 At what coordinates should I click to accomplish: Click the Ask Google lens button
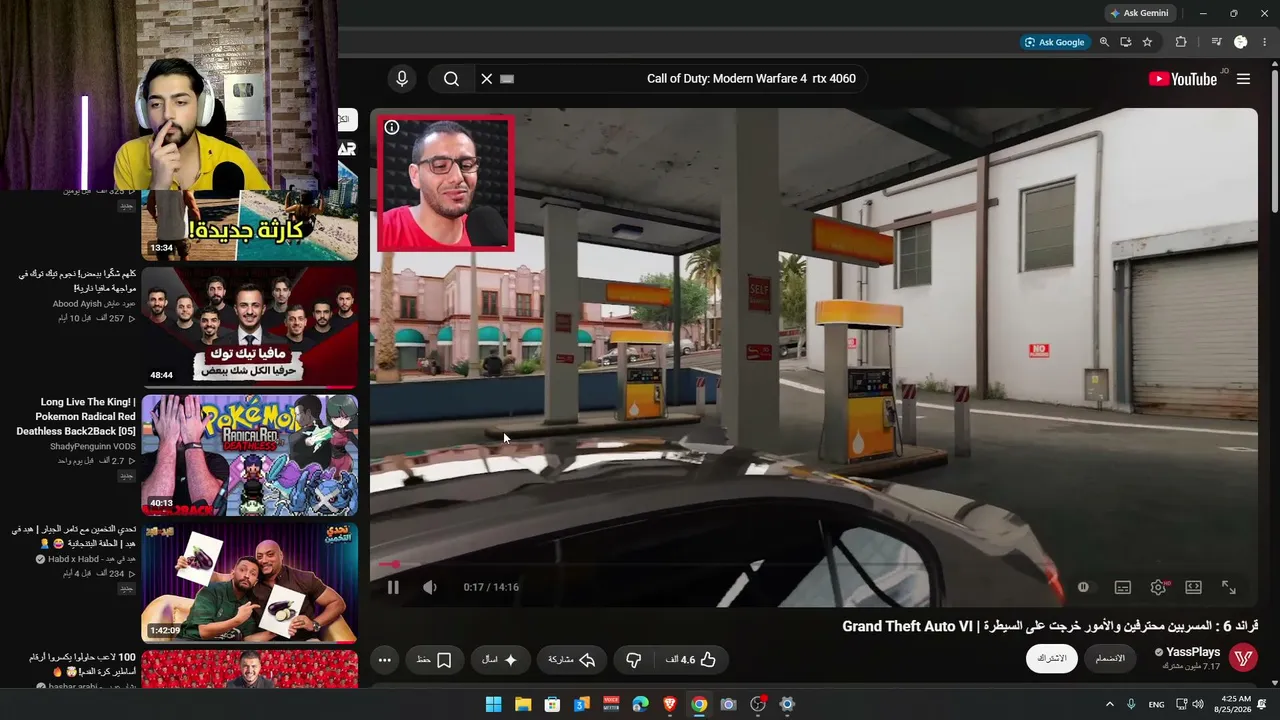pos(1054,42)
